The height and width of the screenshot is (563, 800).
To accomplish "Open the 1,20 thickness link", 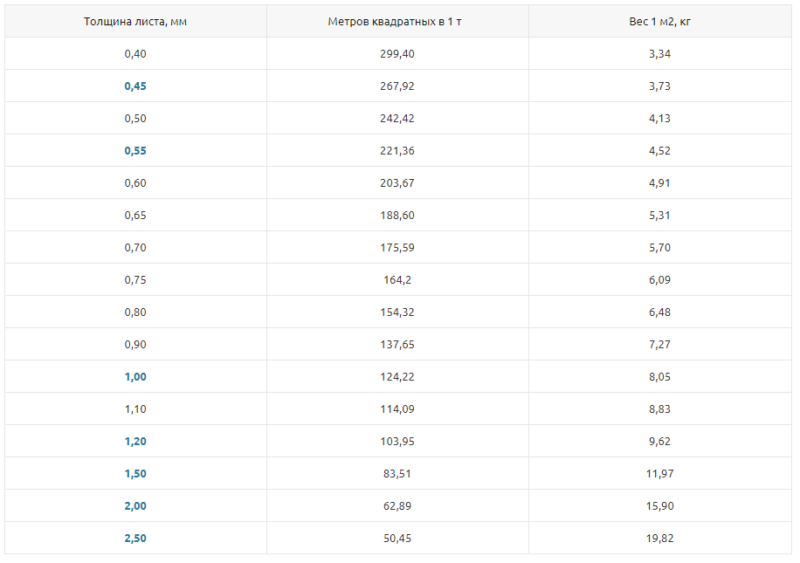I will [x=135, y=442].
